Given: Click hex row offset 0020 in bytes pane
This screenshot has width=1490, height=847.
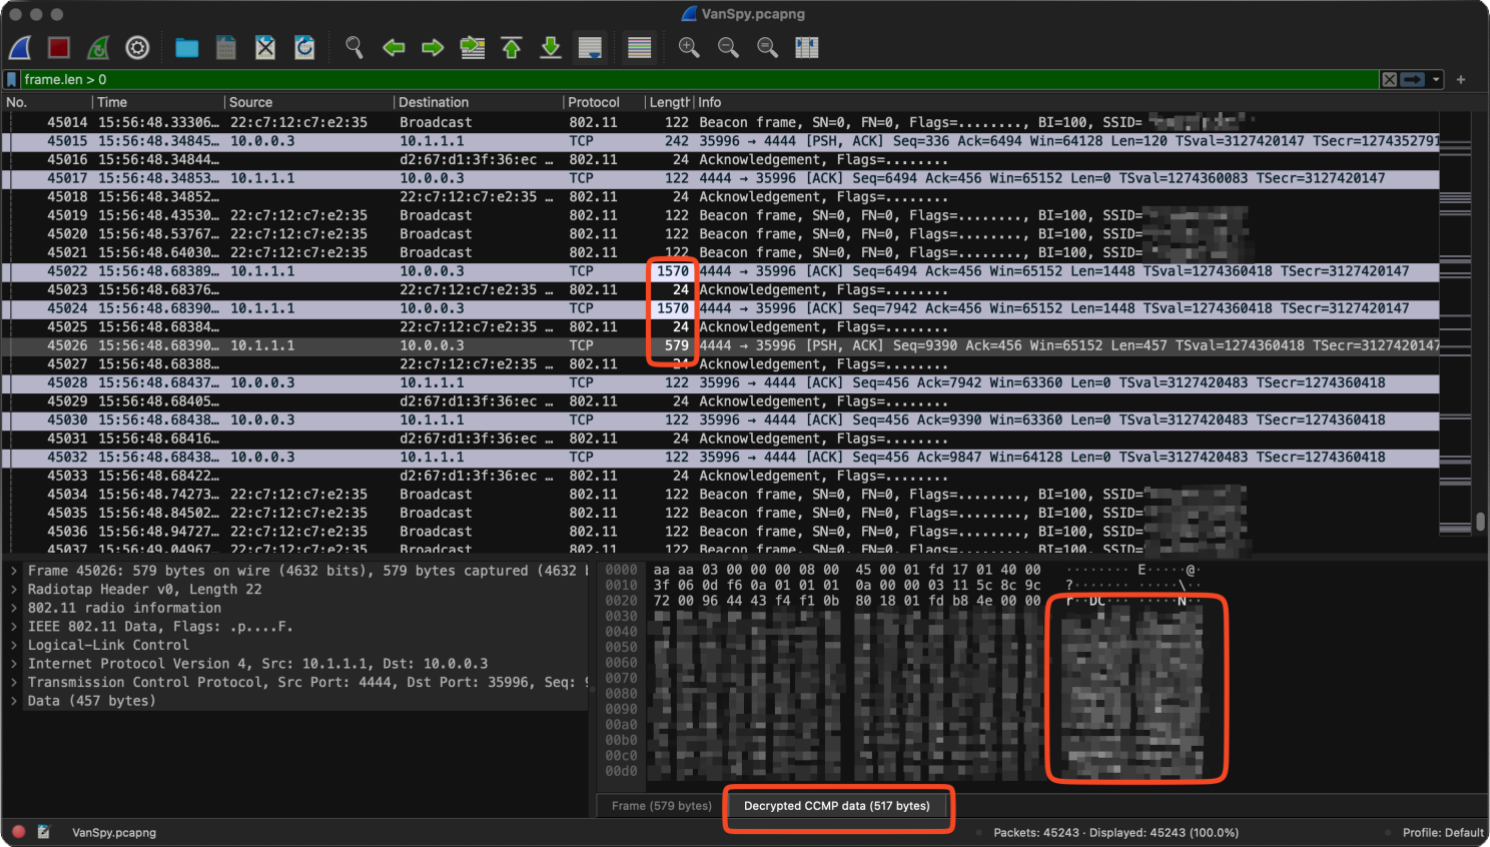Looking at the screenshot, I should pyautogui.click(x=620, y=601).
